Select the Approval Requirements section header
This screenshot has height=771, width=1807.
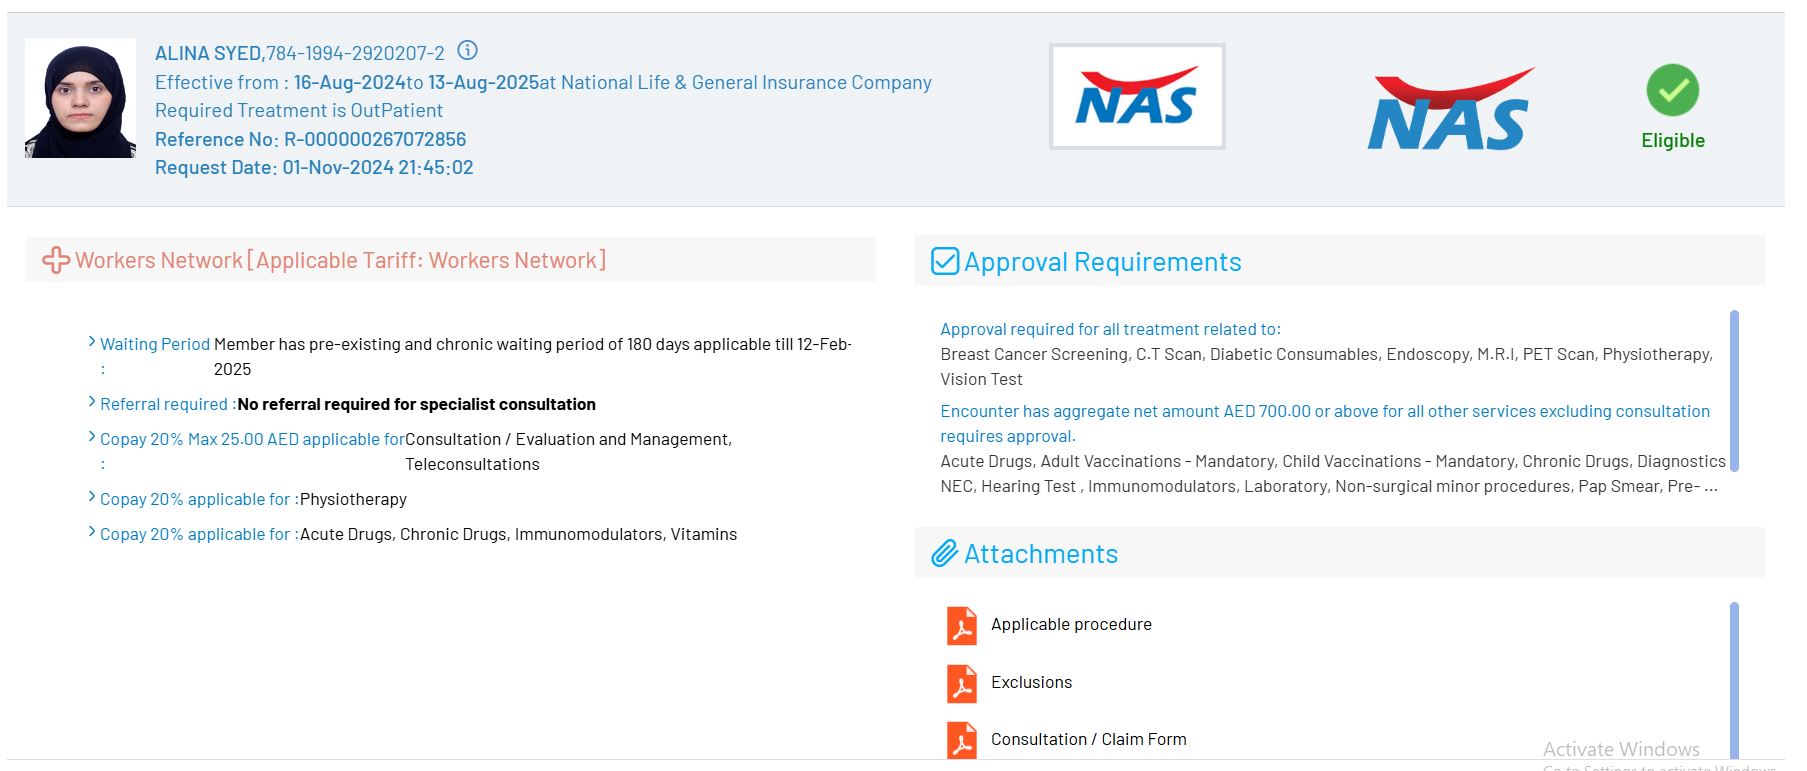coord(1102,262)
